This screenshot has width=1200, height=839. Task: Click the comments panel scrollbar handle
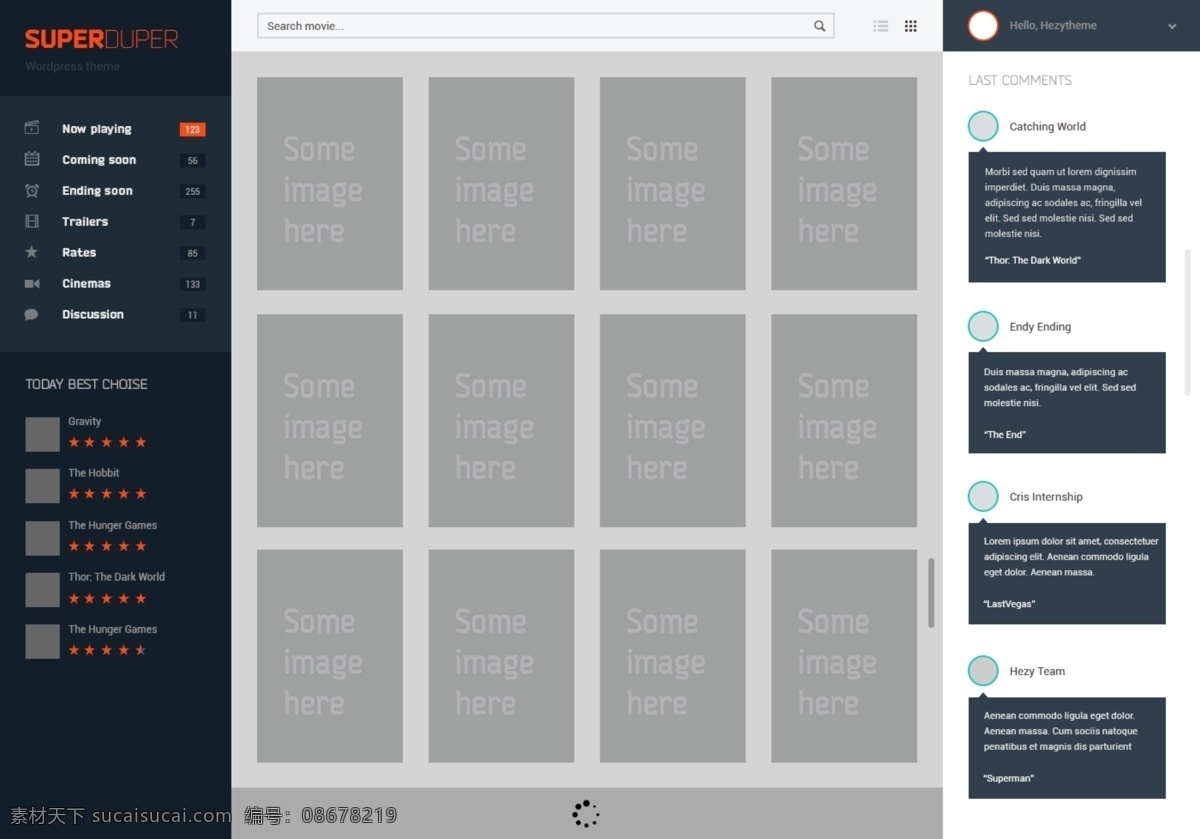tap(1188, 322)
